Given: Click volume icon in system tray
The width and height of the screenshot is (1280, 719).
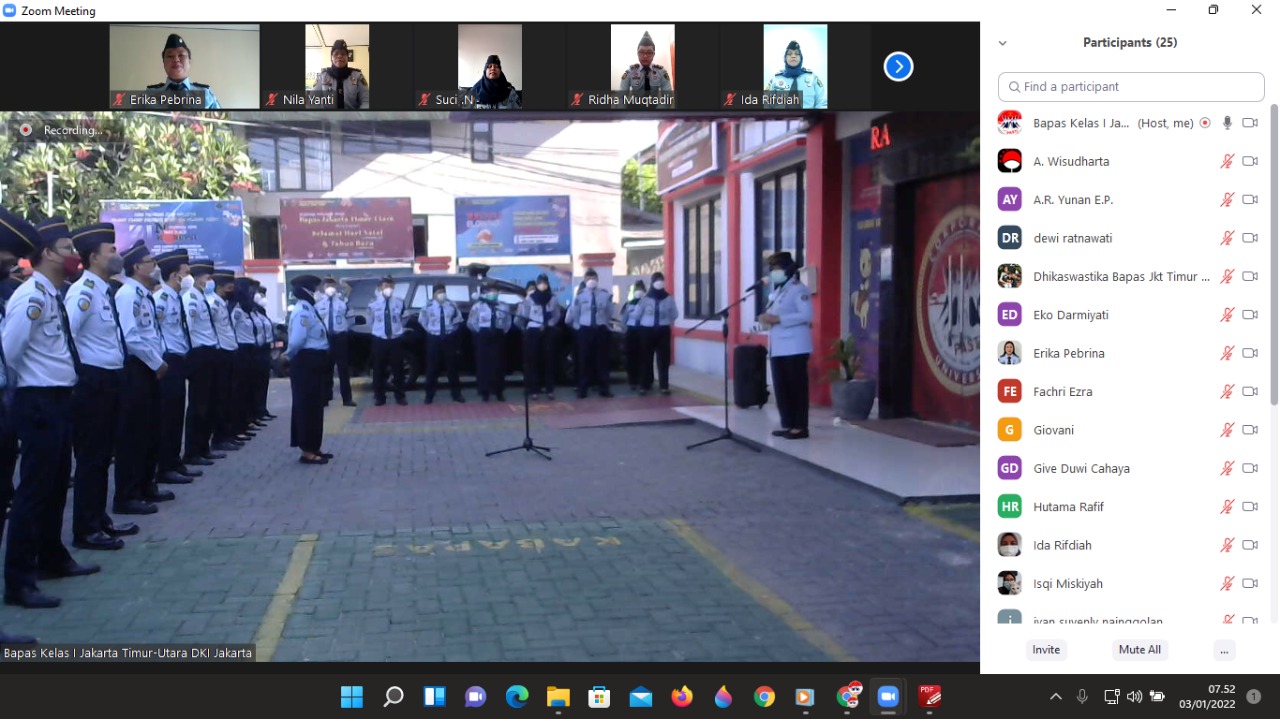Looking at the screenshot, I should [x=1134, y=697].
